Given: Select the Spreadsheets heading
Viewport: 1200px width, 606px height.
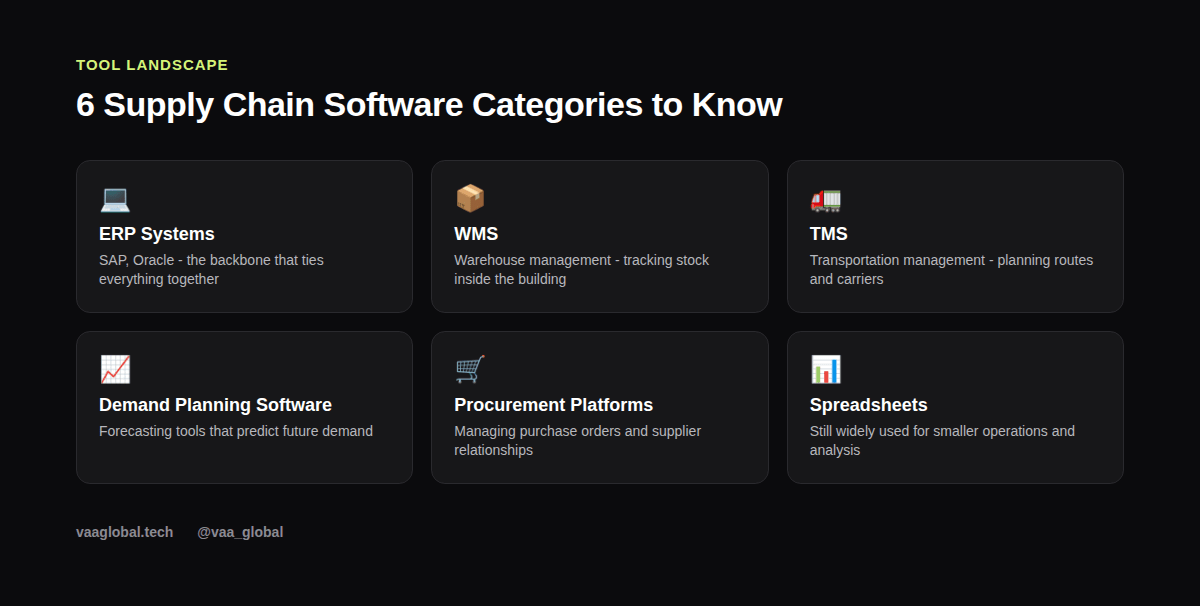Looking at the screenshot, I should click(x=869, y=405).
